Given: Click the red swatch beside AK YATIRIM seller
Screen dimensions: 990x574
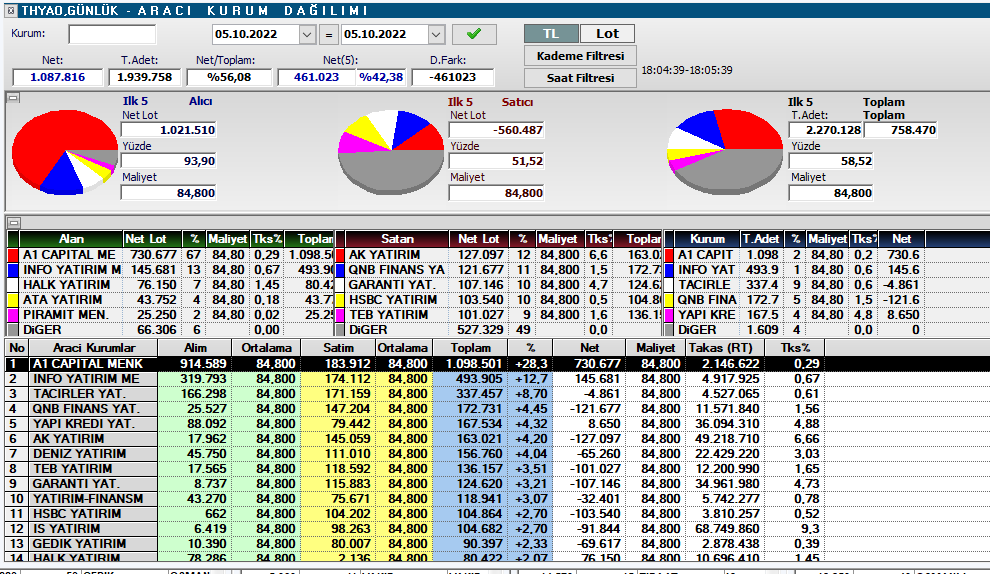Looking at the screenshot, I should tap(340, 255).
